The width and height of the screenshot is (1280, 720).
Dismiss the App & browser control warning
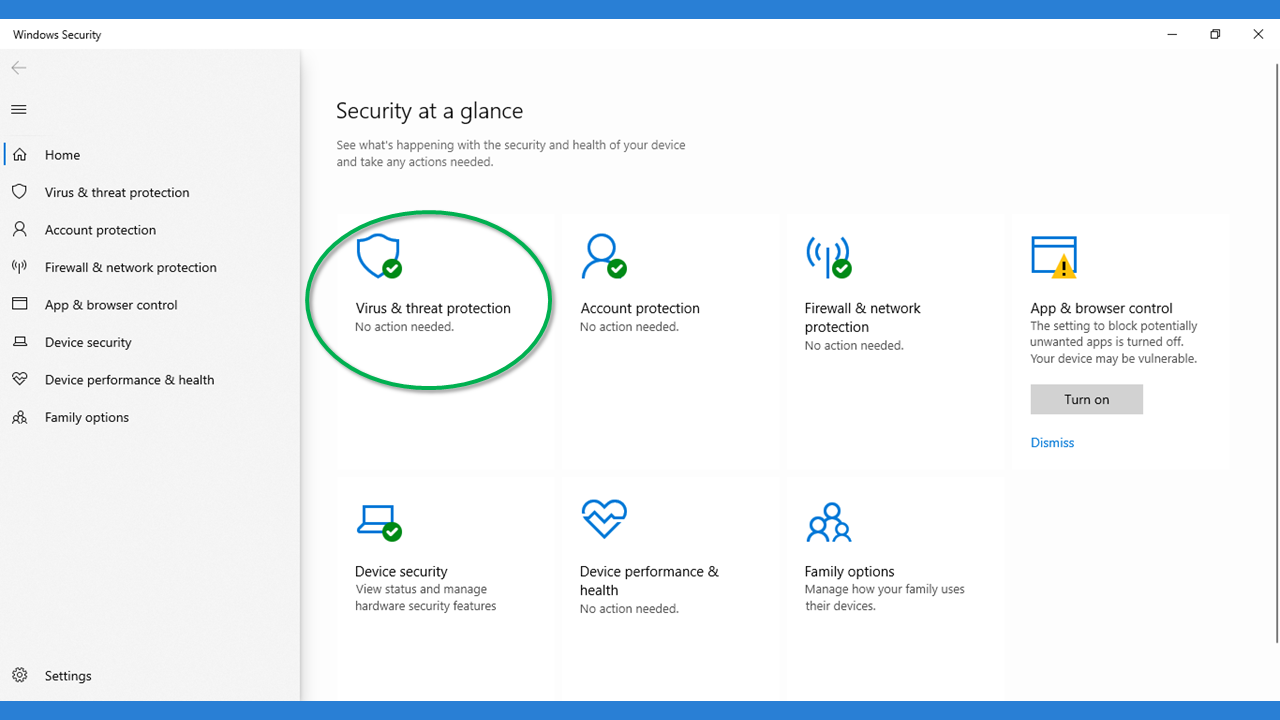(1052, 442)
